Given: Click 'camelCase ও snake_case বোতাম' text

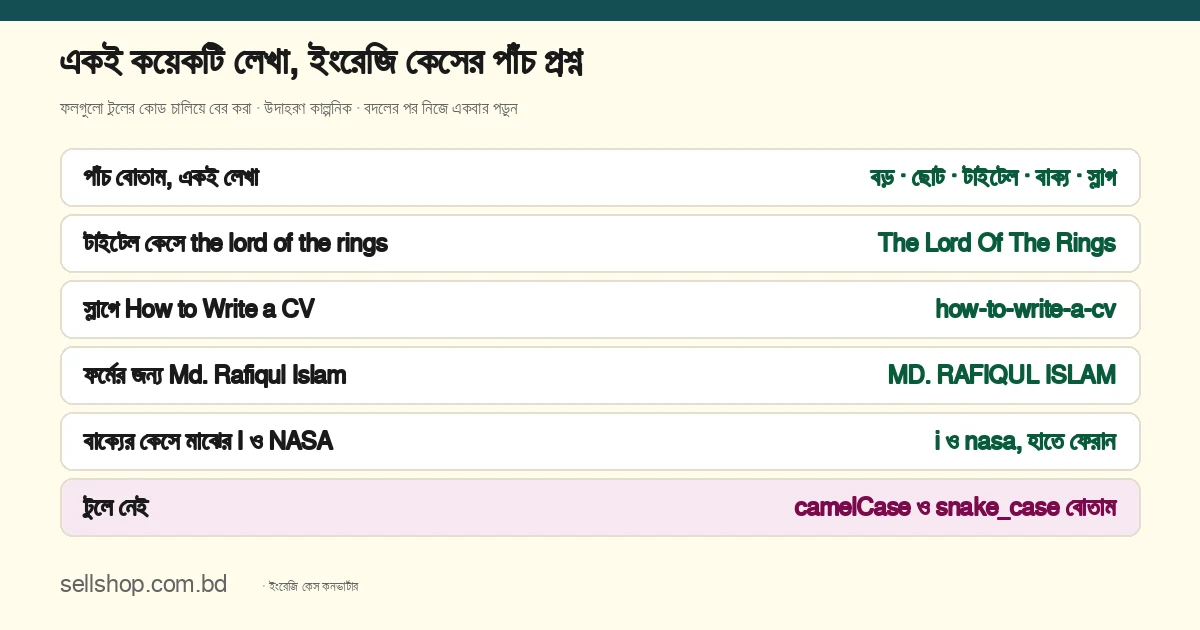Looking at the screenshot, I should tap(955, 507).
